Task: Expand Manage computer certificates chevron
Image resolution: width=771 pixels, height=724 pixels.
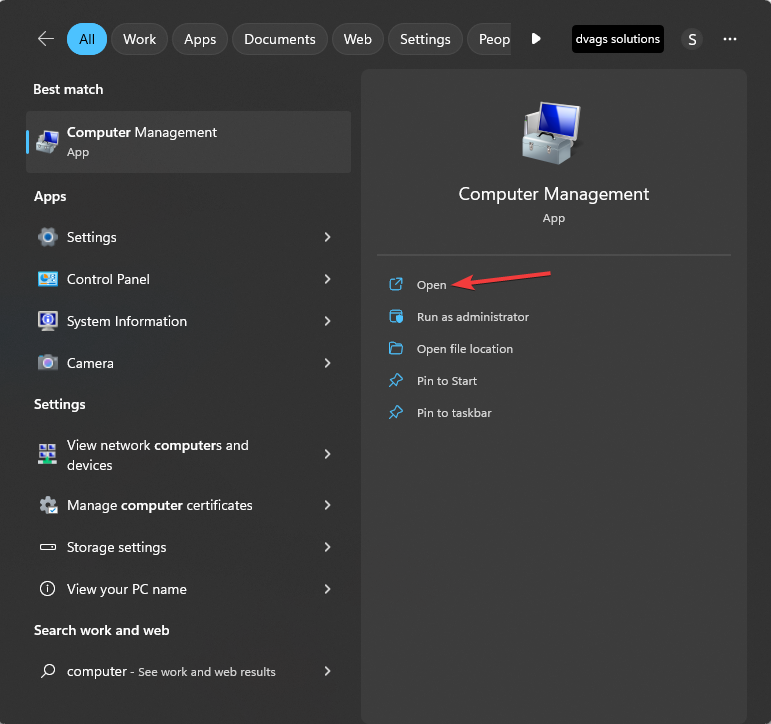Action: (327, 505)
